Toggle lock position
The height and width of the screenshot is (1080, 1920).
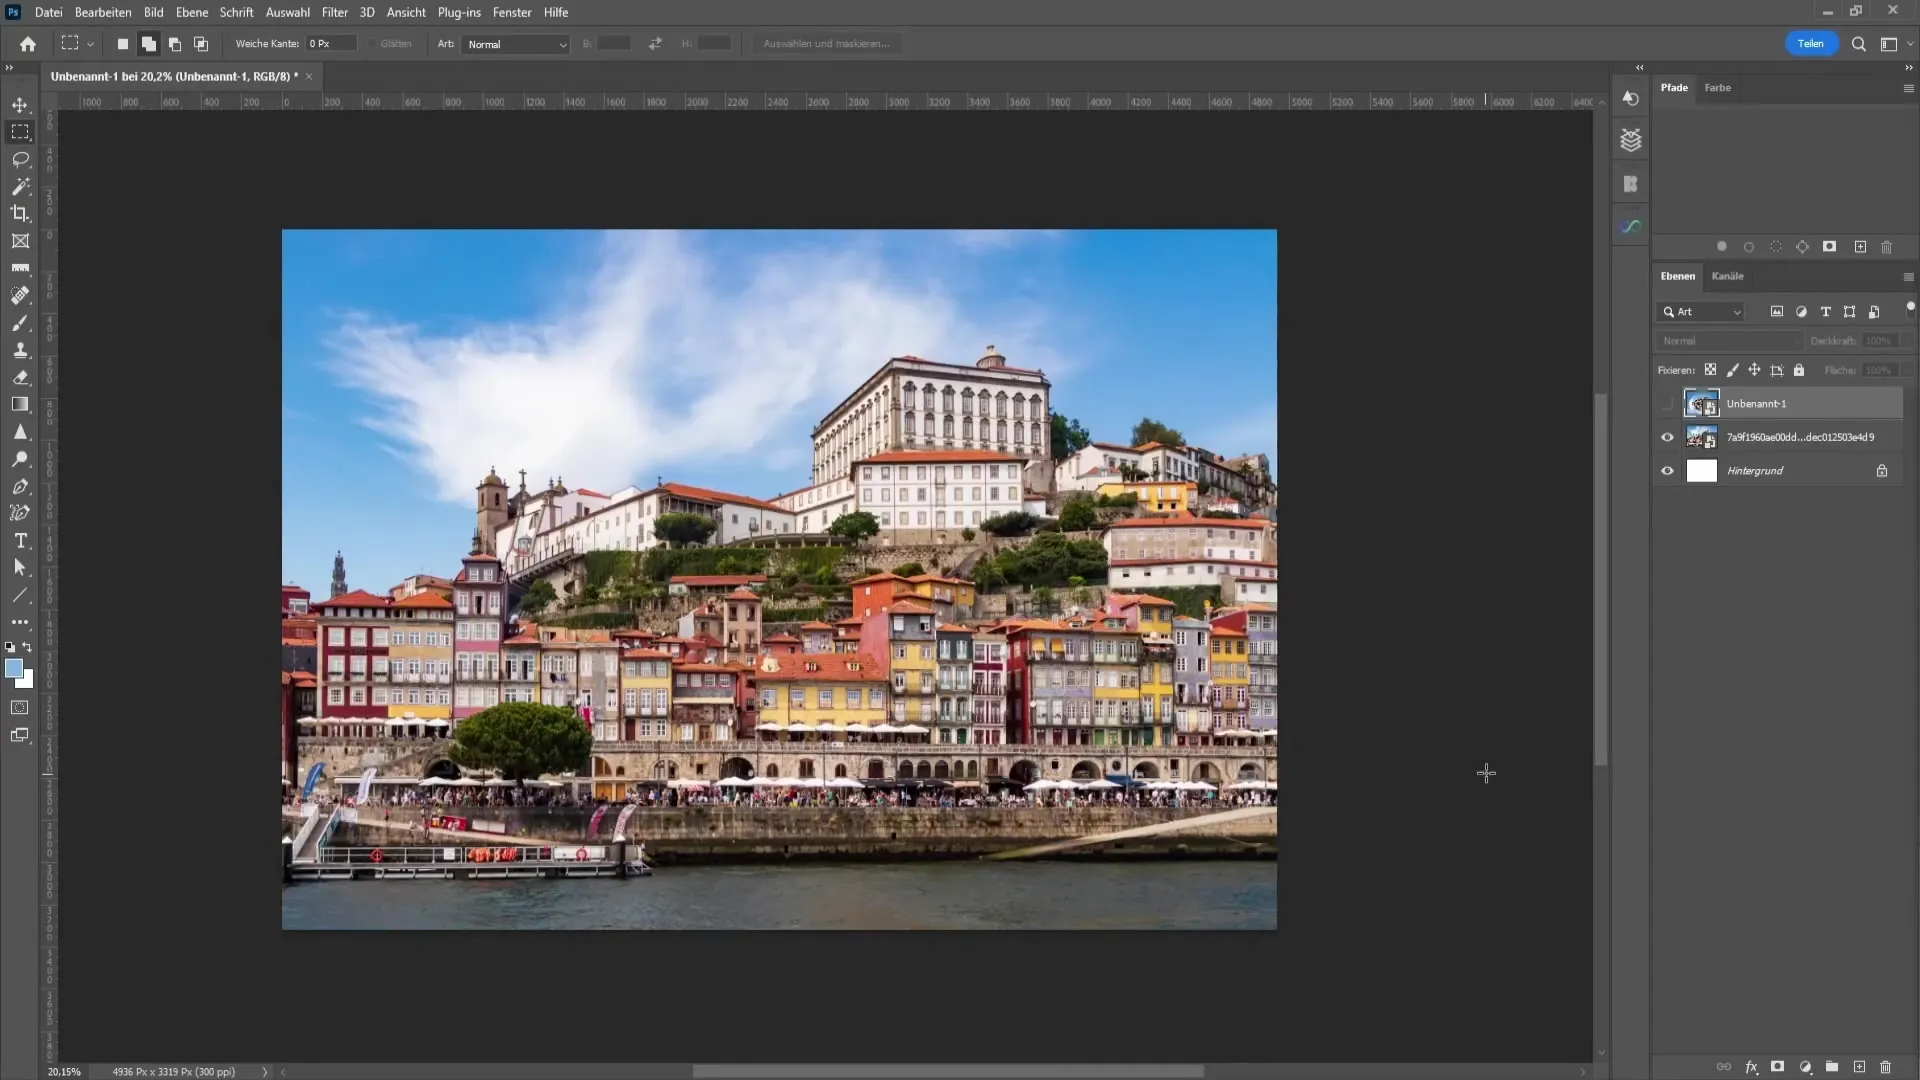coord(1754,370)
